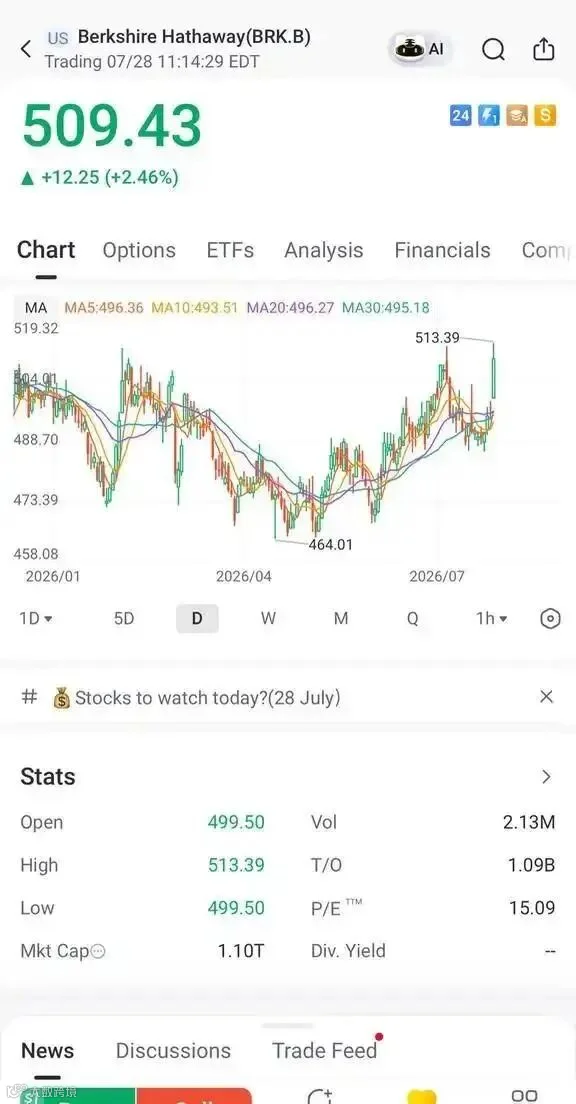This screenshot has height=1104, width=576.
Task: Select the D daily interval
Action: coord(197,619)
